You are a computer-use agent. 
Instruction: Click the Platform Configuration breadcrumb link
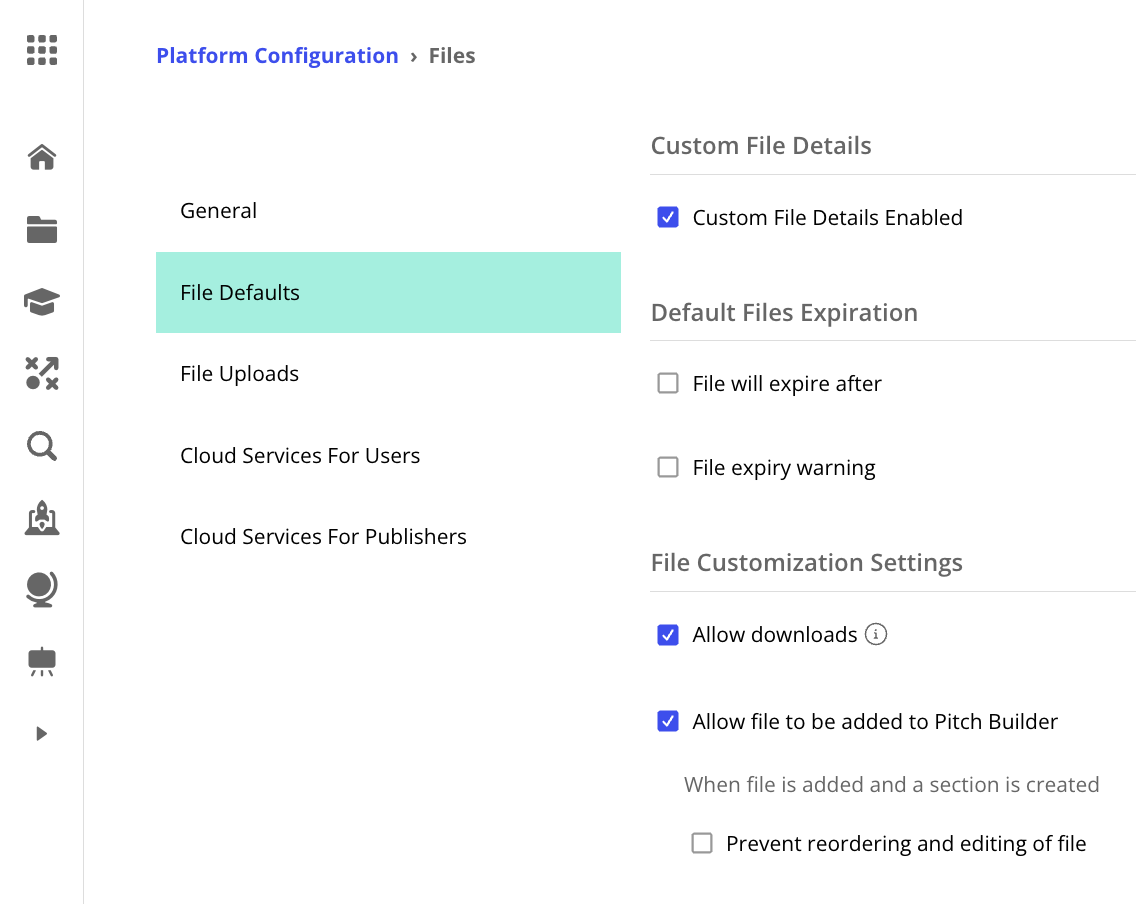click(277, 56)
